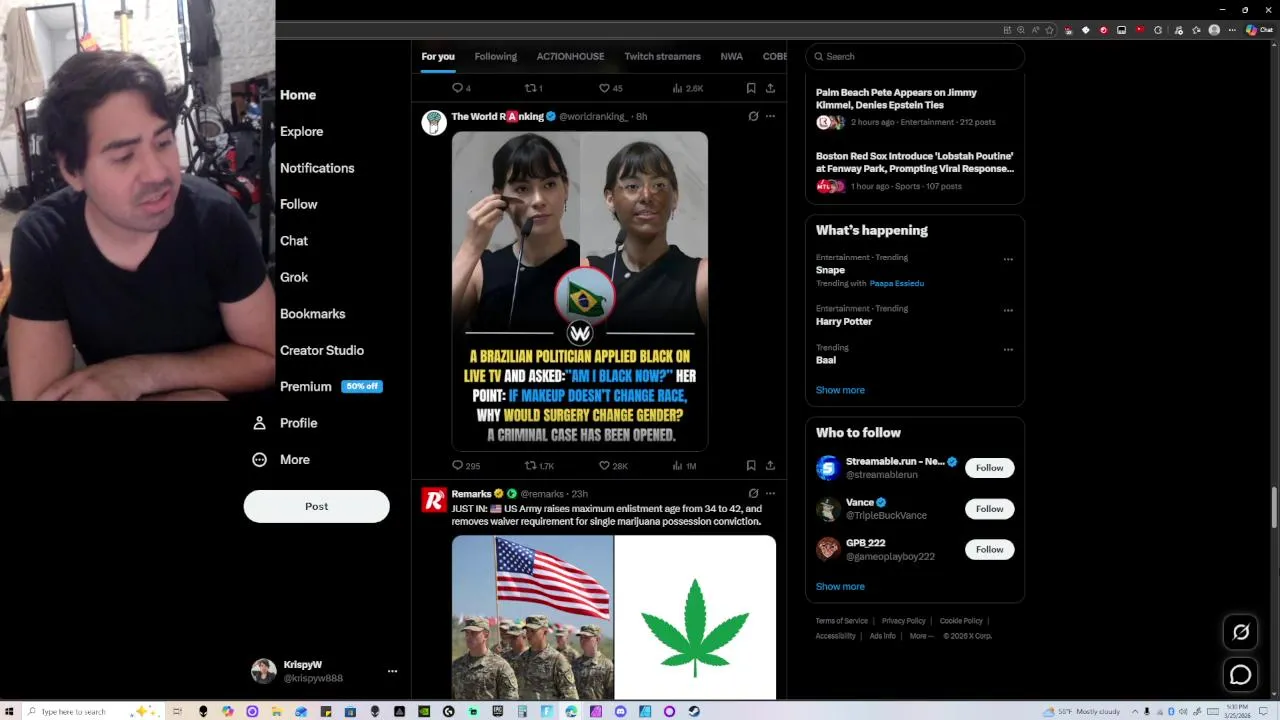Open the Terms of Service link
Viewport: 1280px width, 720px height.
point(841,621)
